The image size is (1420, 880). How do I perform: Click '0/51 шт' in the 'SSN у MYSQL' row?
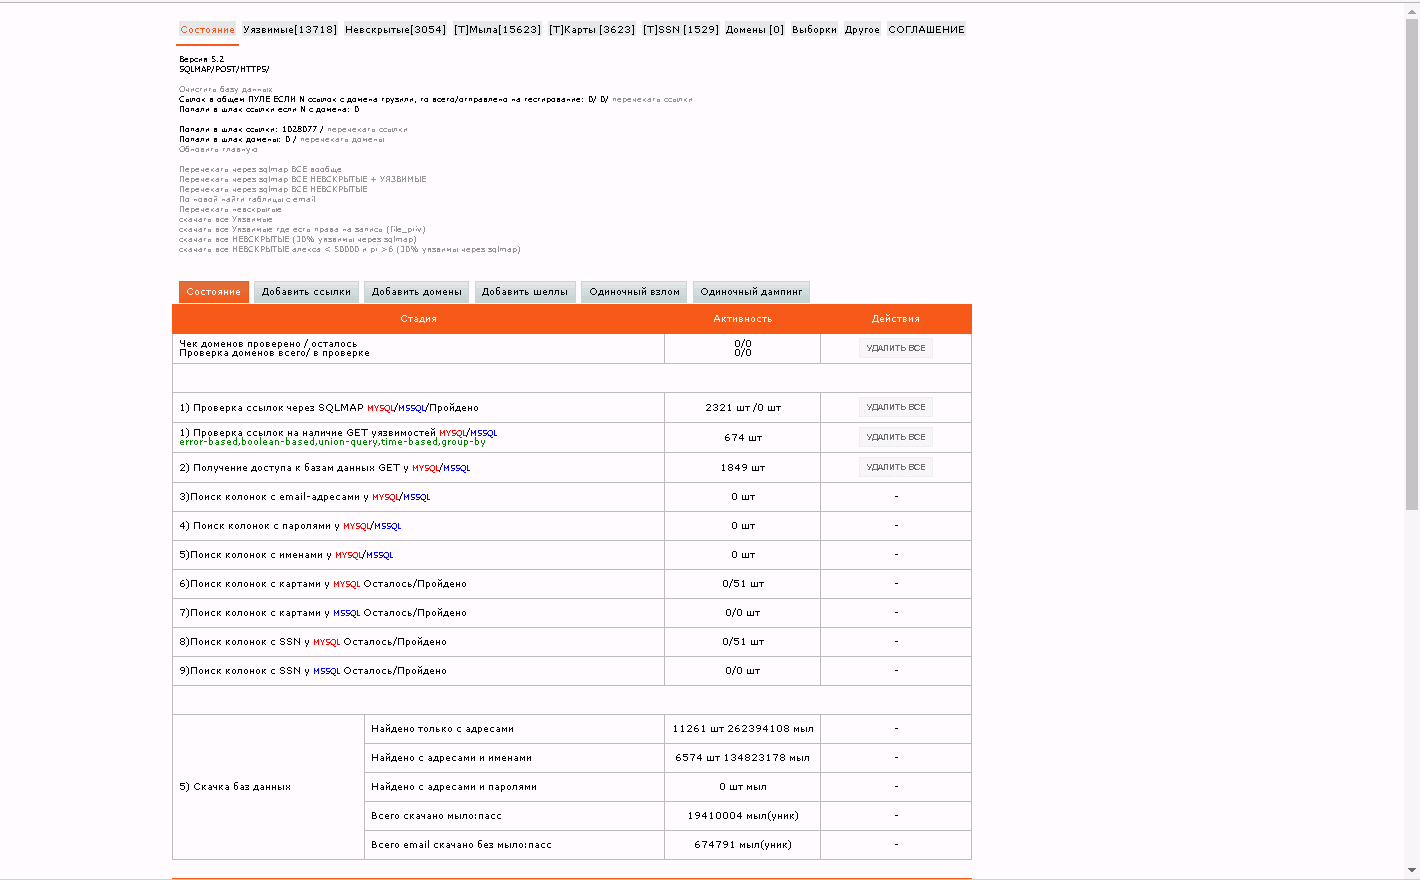pyautogui.click(x=743, y=642)
